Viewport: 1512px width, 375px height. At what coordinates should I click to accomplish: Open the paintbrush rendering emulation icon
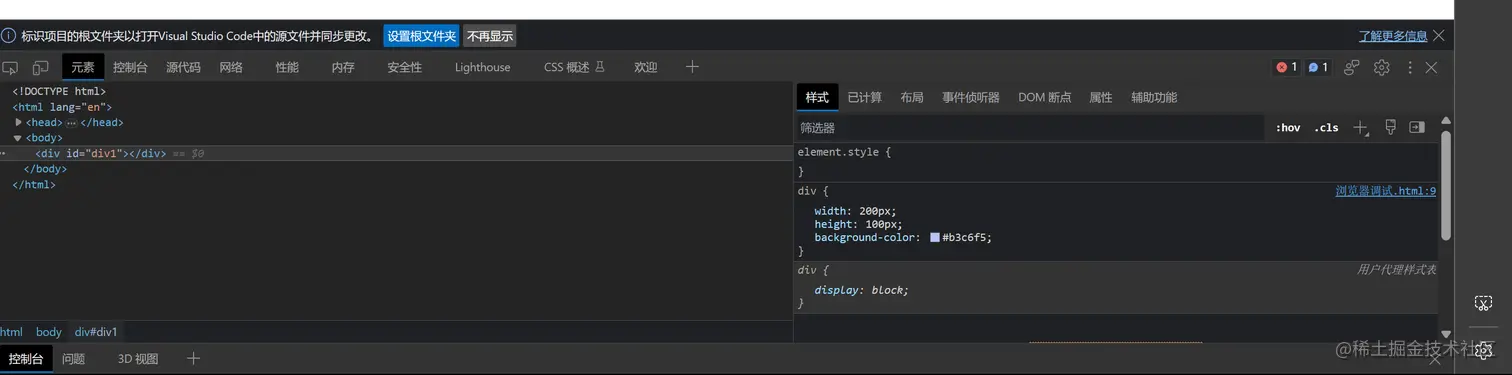[x=1390, y=127]
